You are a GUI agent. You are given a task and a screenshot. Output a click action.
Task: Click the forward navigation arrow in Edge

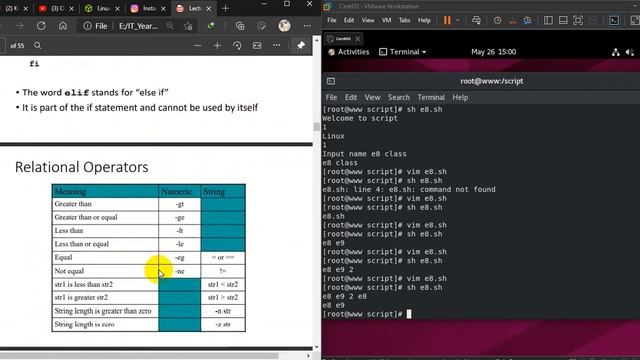(x=20, y=26)
